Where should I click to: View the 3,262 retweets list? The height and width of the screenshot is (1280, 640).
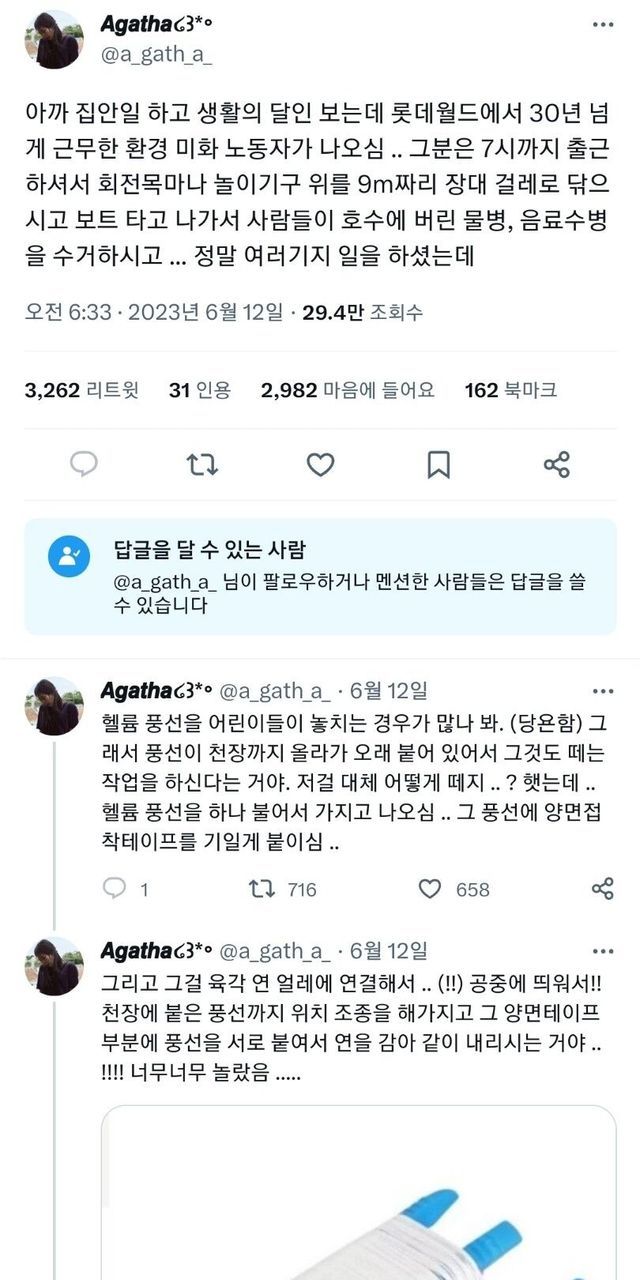pyautogui.click(x=82, y=390)
